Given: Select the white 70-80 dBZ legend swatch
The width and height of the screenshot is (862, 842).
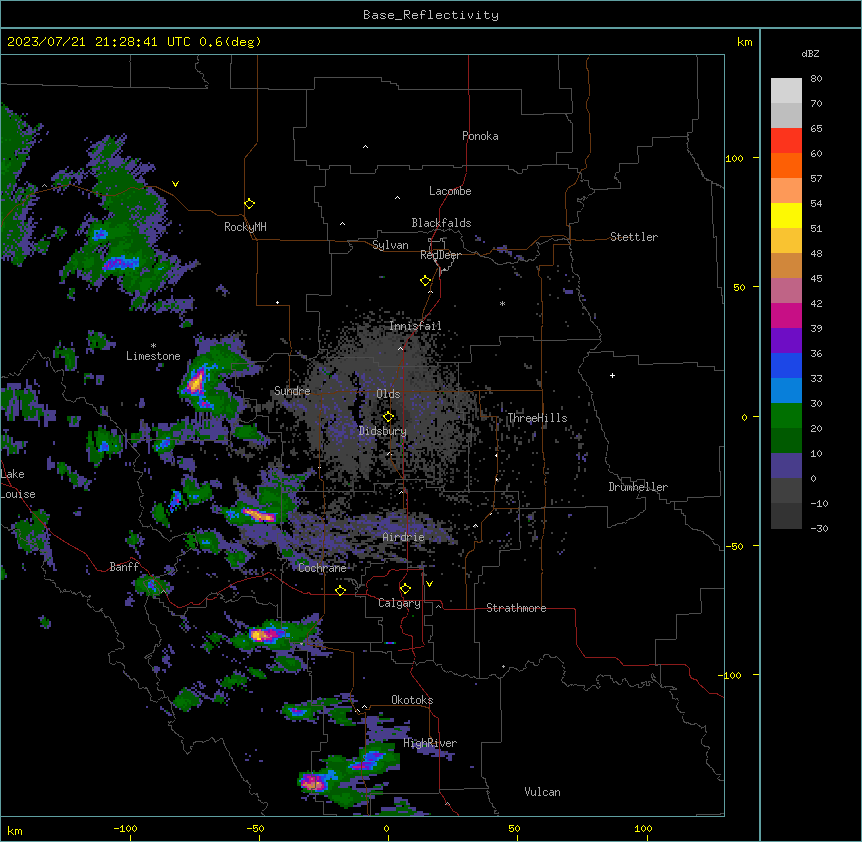Looking at the screenshot, I should pos(786,91).
